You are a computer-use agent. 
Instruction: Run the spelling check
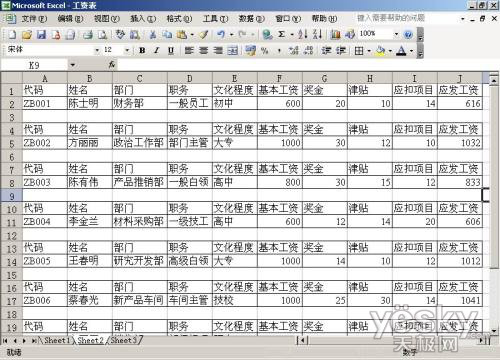(x=120, y=35)
